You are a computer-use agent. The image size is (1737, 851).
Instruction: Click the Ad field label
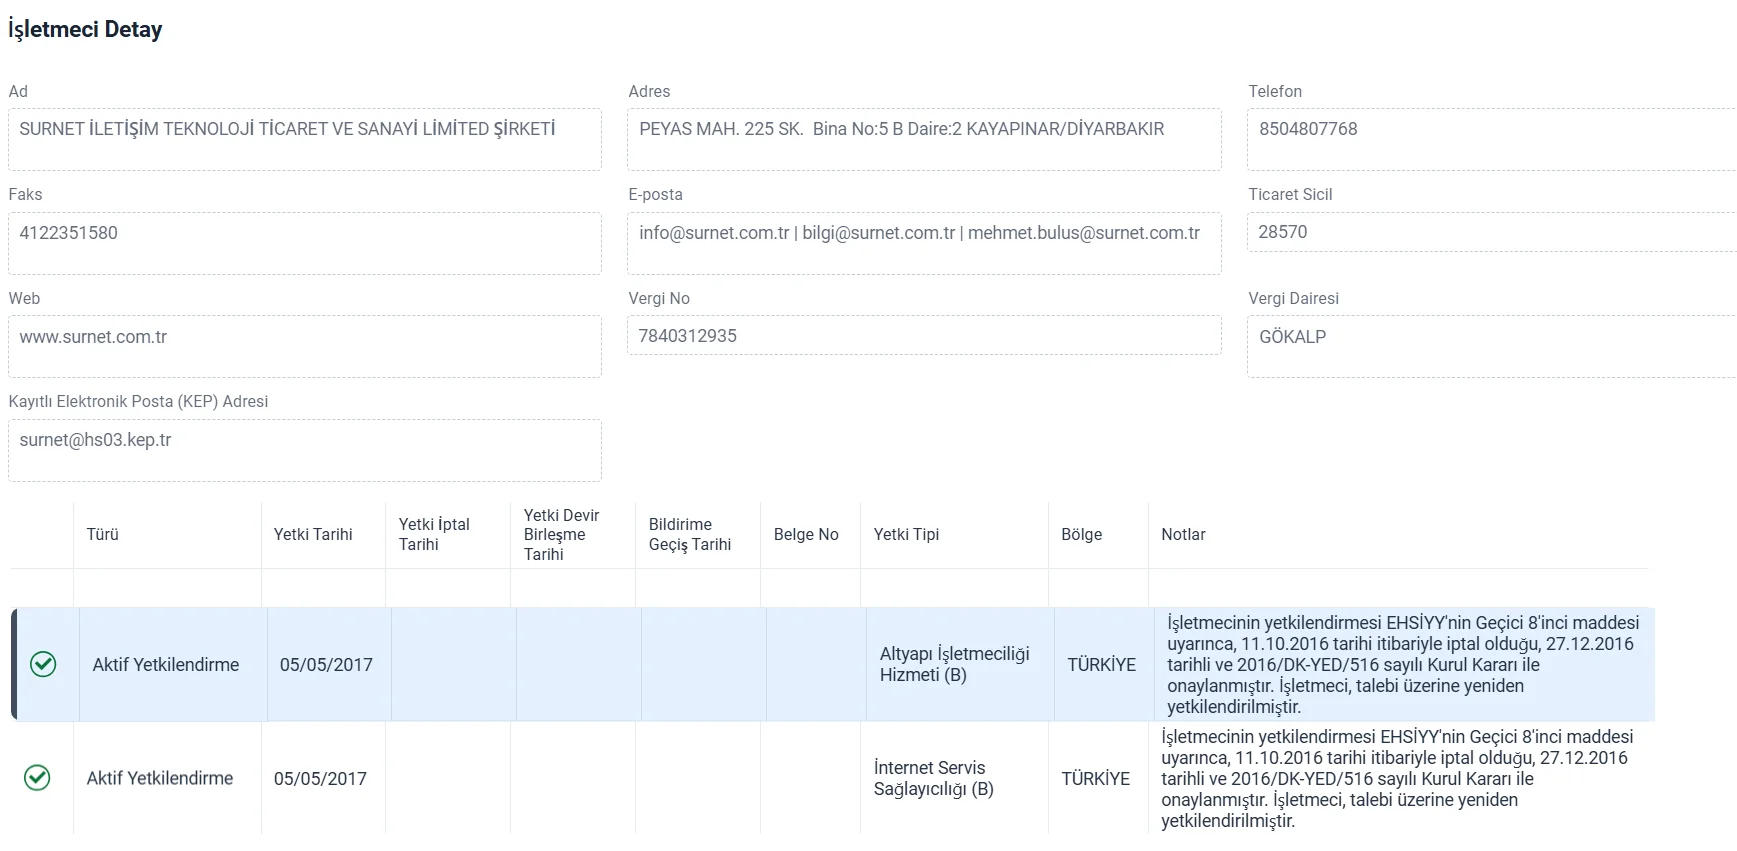pyautogui.click(x=18, y=91)
